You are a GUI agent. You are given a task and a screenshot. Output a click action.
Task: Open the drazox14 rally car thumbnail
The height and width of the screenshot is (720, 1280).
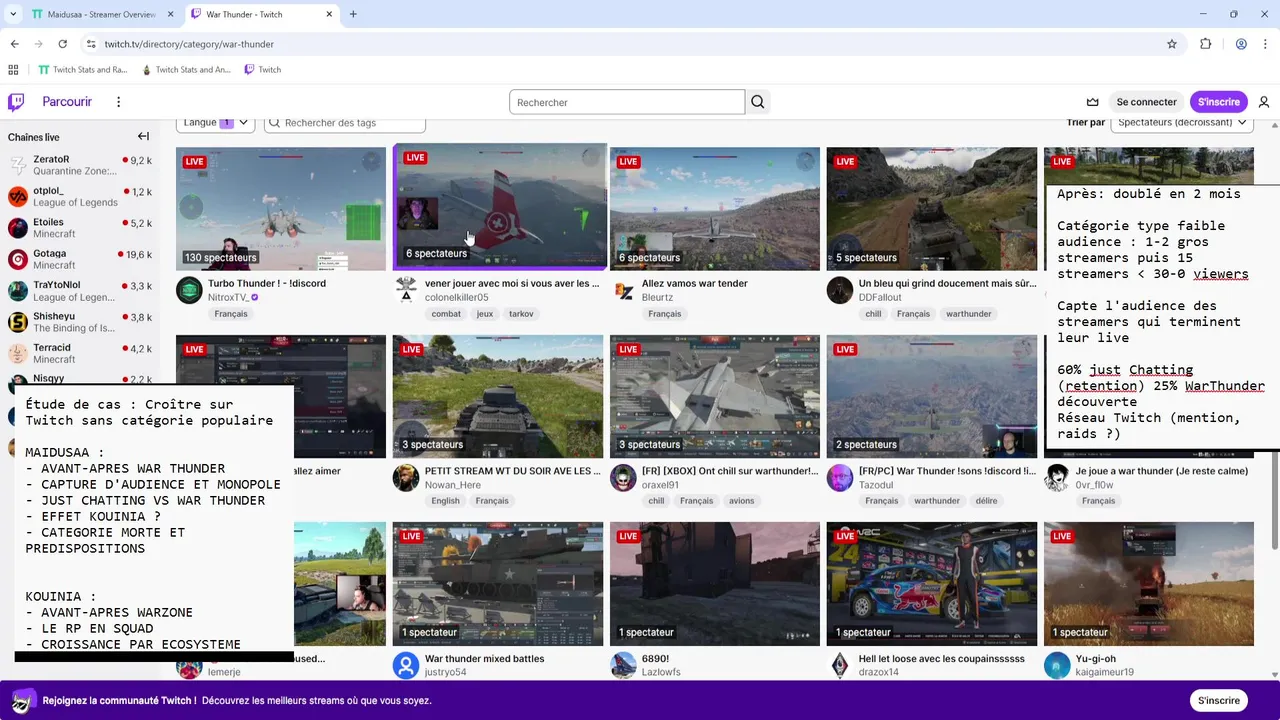click(x=932, y=584)
